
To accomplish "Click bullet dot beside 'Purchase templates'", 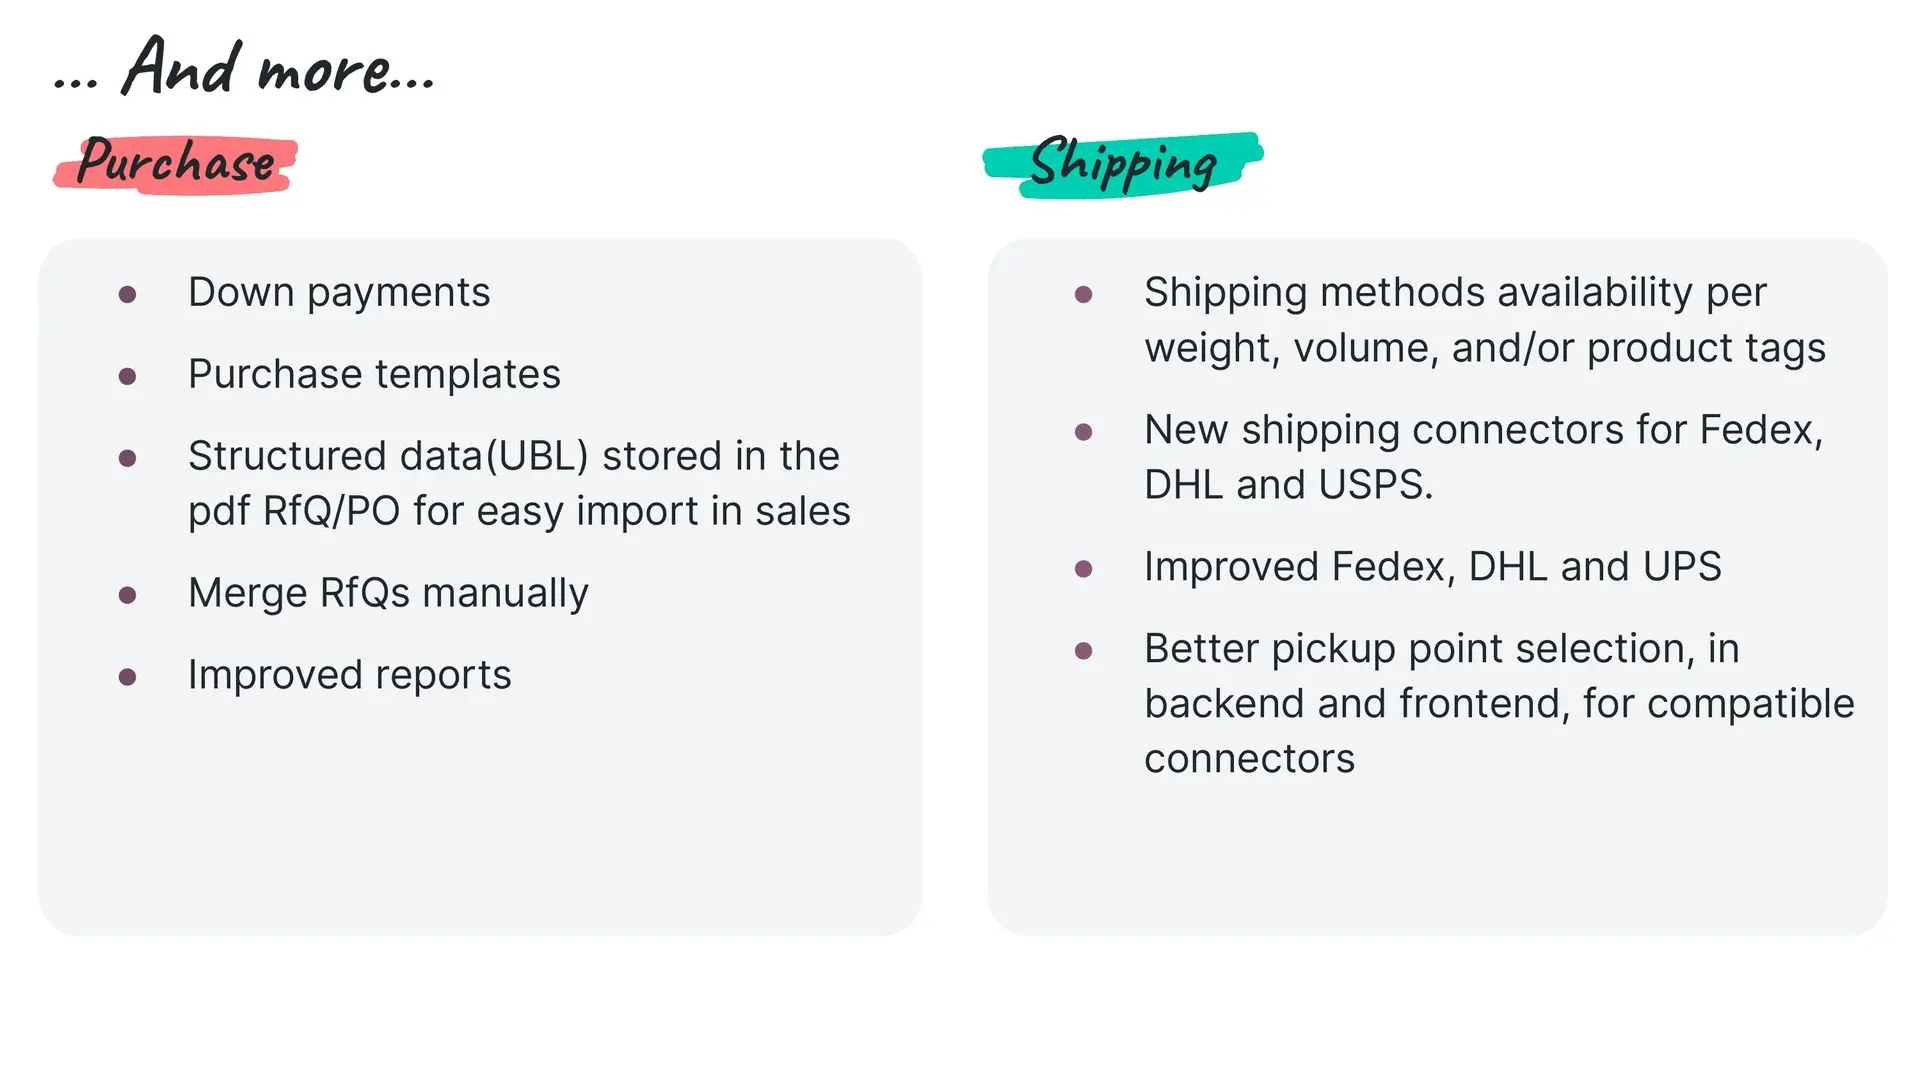I will click(127, 376).
